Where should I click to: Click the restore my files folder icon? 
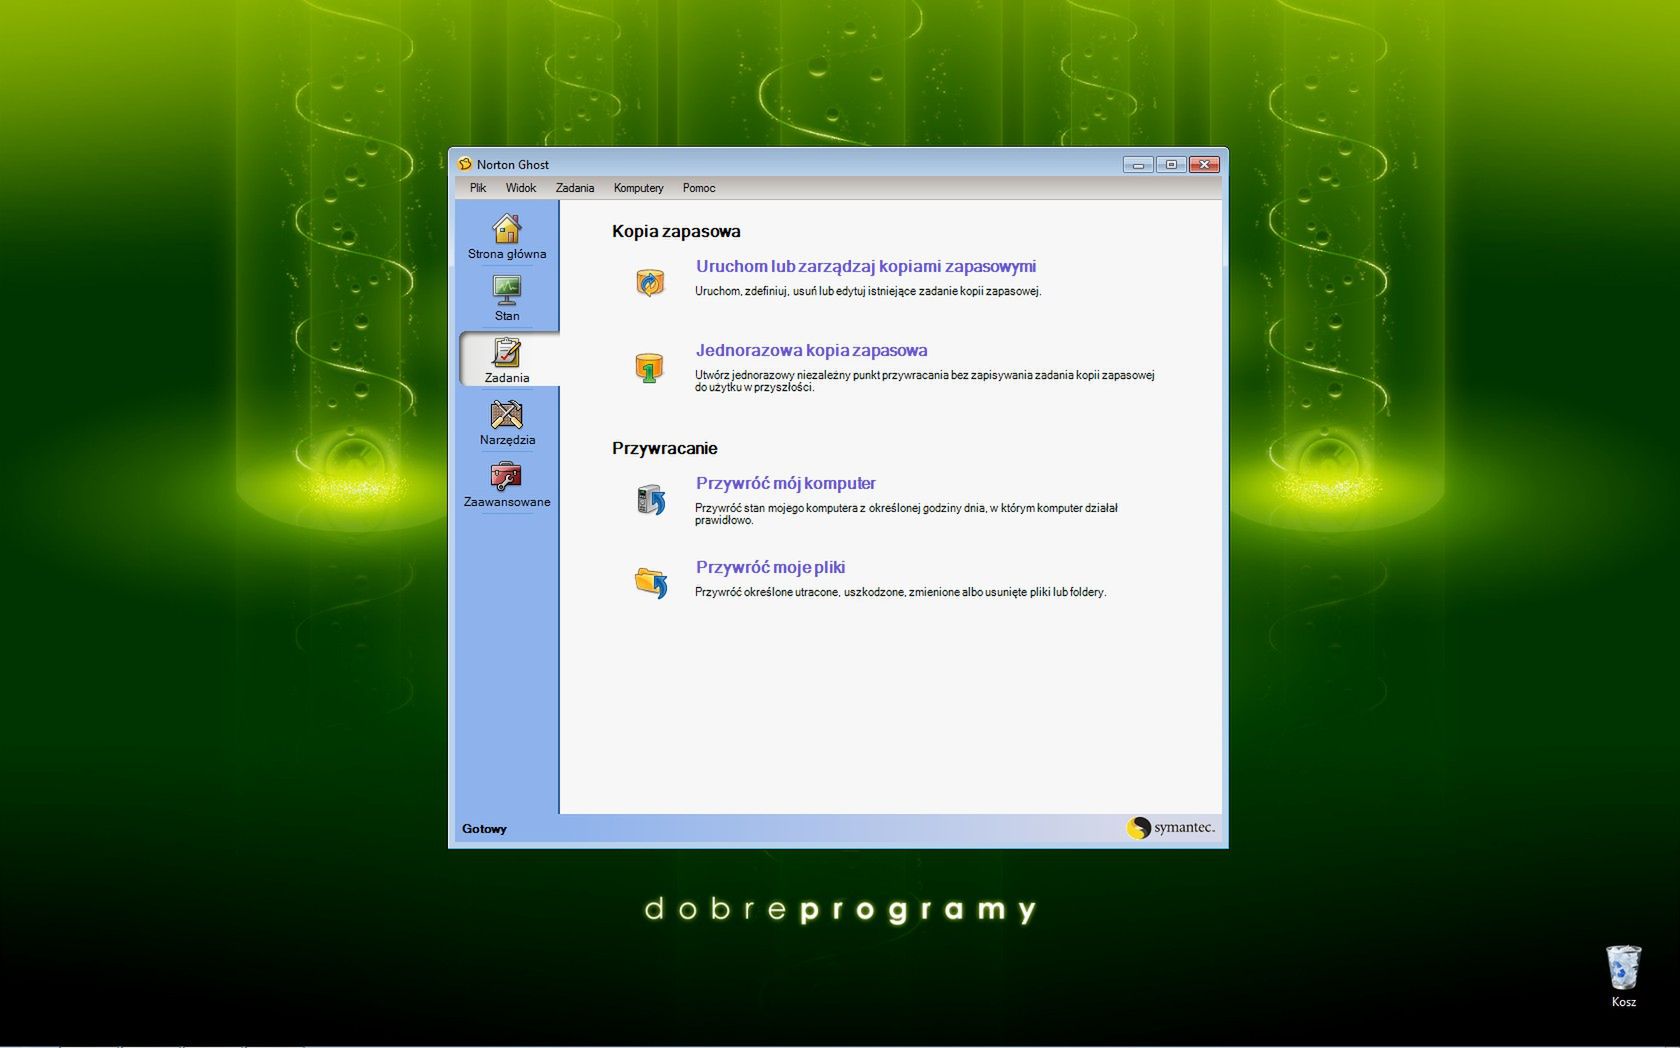coord(651,582)
